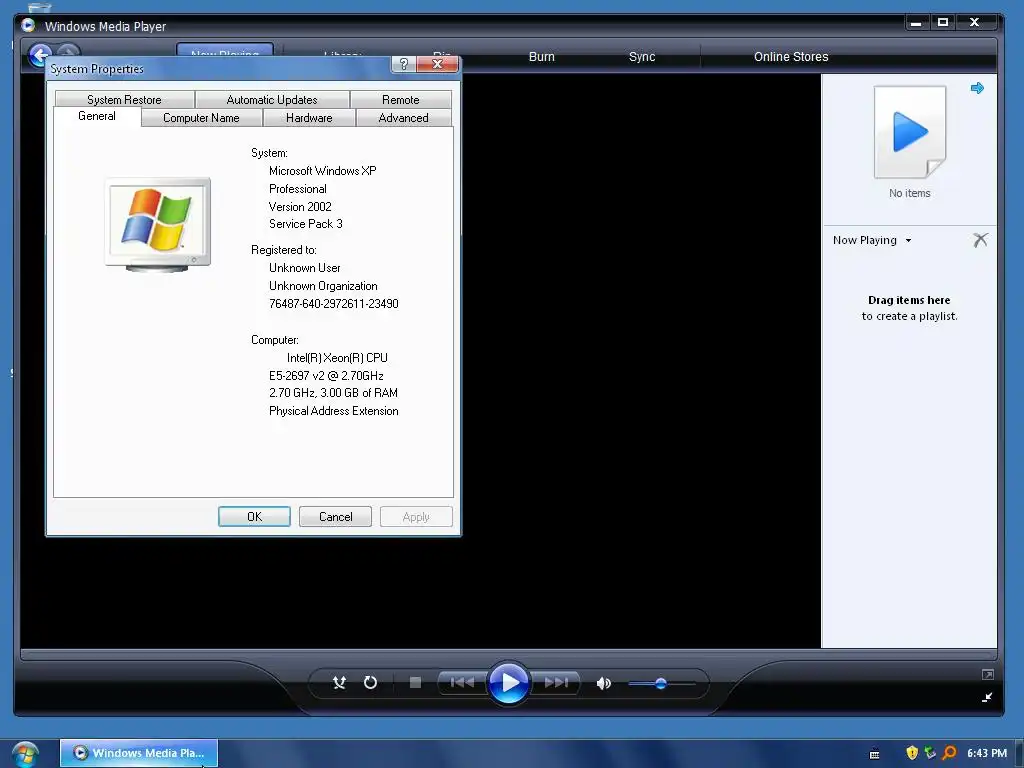Viewport: 1024px width, 768px height.
Task: Open the Online Stores tab
Action: tap(791, 57)
